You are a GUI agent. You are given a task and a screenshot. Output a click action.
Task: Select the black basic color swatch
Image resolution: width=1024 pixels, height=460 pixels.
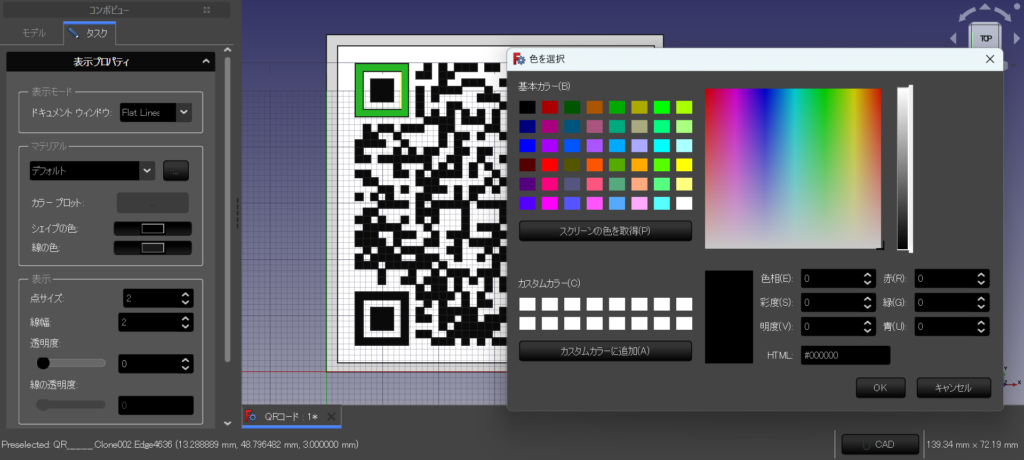pos(527,107)
